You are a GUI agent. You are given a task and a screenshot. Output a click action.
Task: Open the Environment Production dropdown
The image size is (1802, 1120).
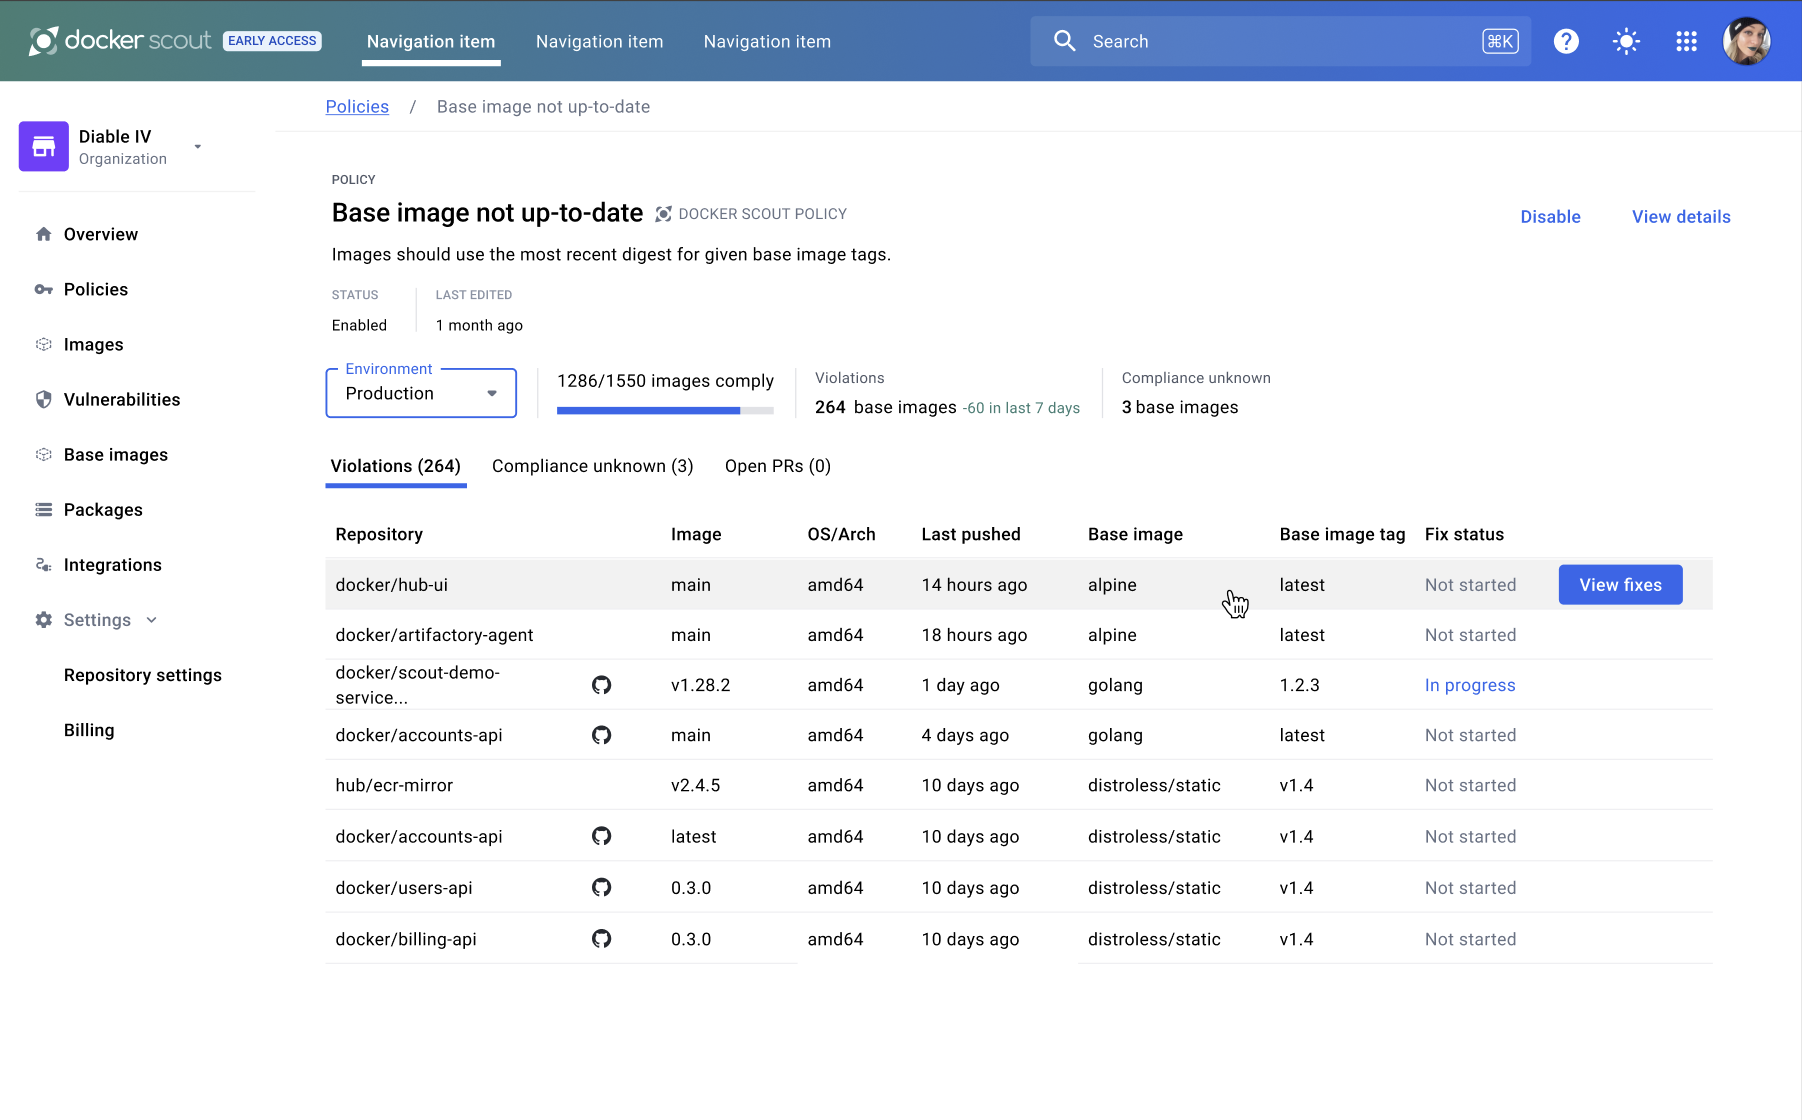(421, 394)
